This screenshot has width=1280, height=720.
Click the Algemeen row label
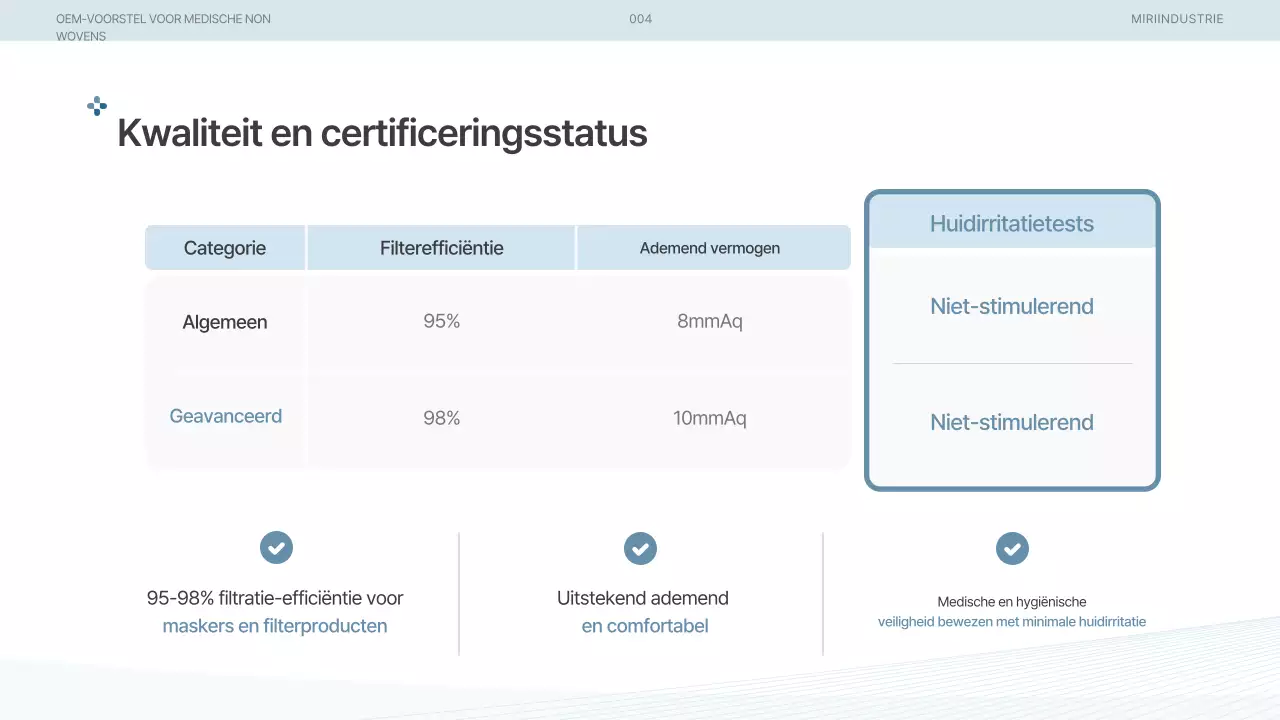click(x=225, y=322)
